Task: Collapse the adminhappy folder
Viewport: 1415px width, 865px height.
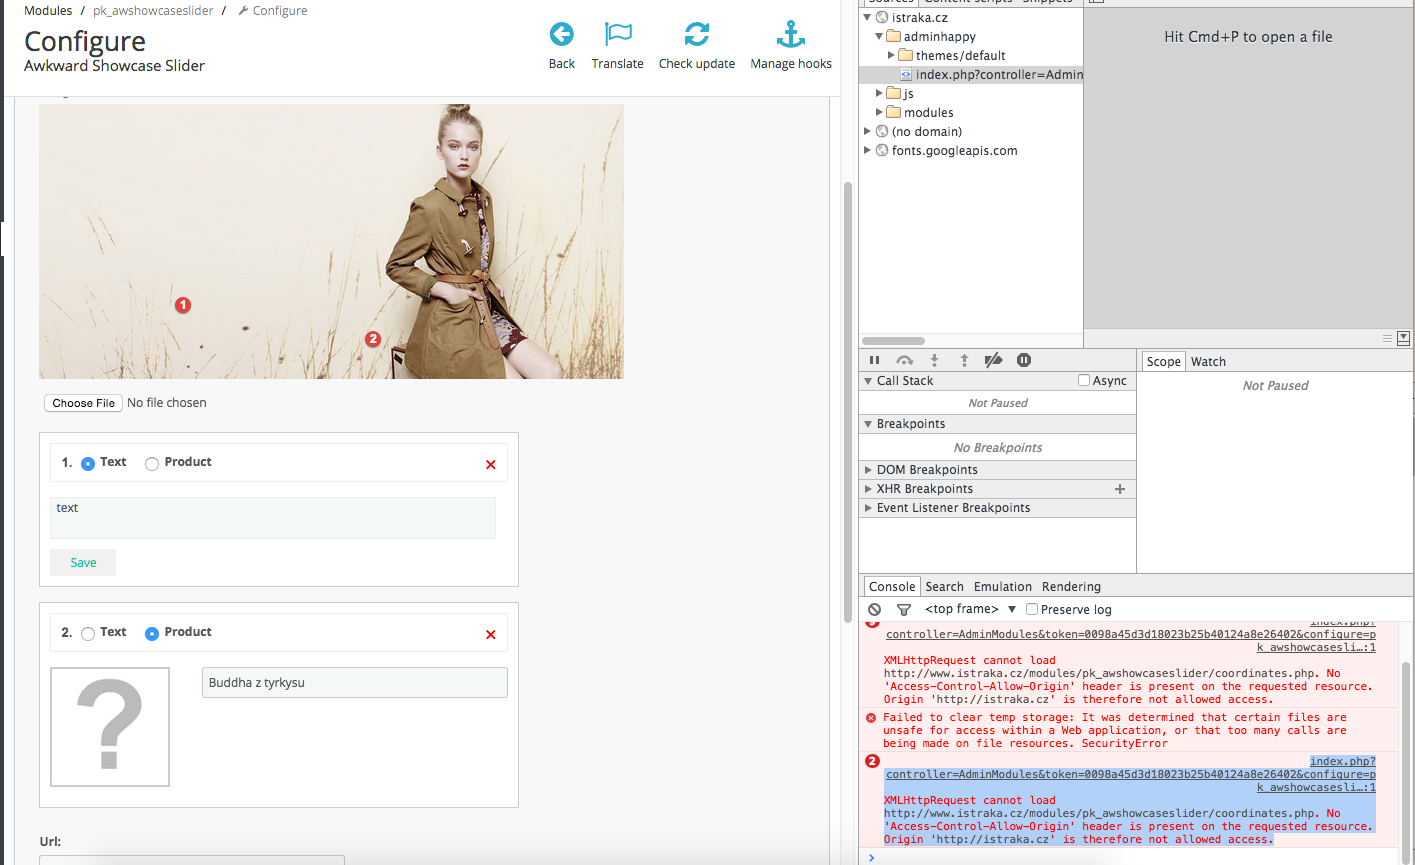Action: click(x=879, y=36)
